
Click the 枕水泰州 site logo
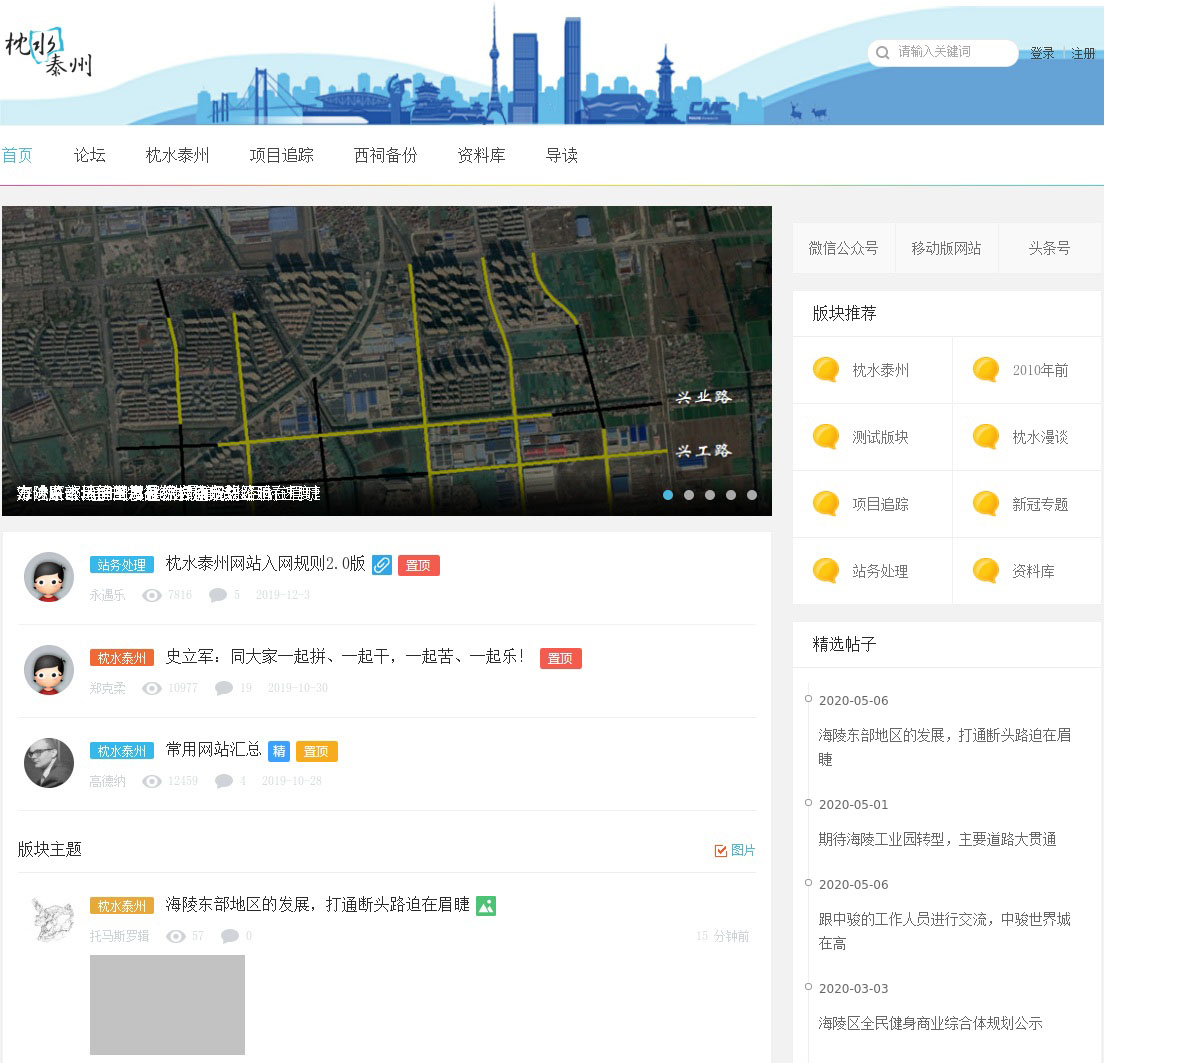click(x=48, y=53)
